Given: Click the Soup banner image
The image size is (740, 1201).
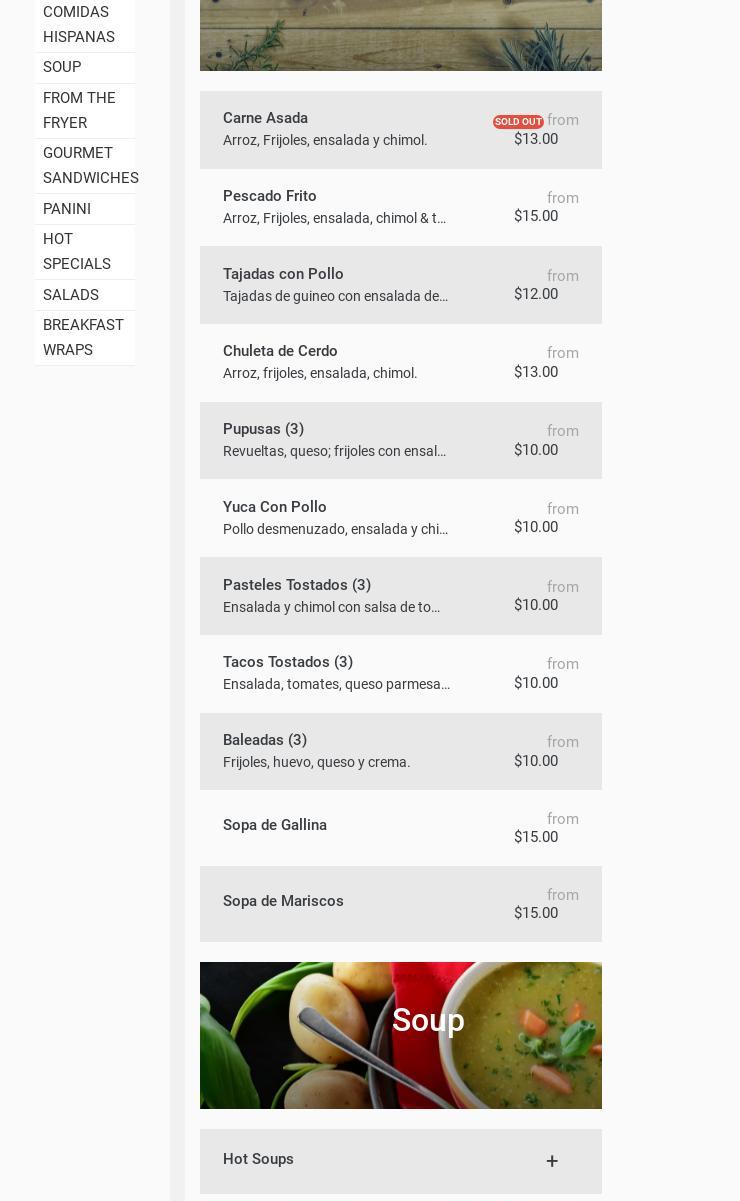Looking at the screenshot, I should click(400, 1035).
